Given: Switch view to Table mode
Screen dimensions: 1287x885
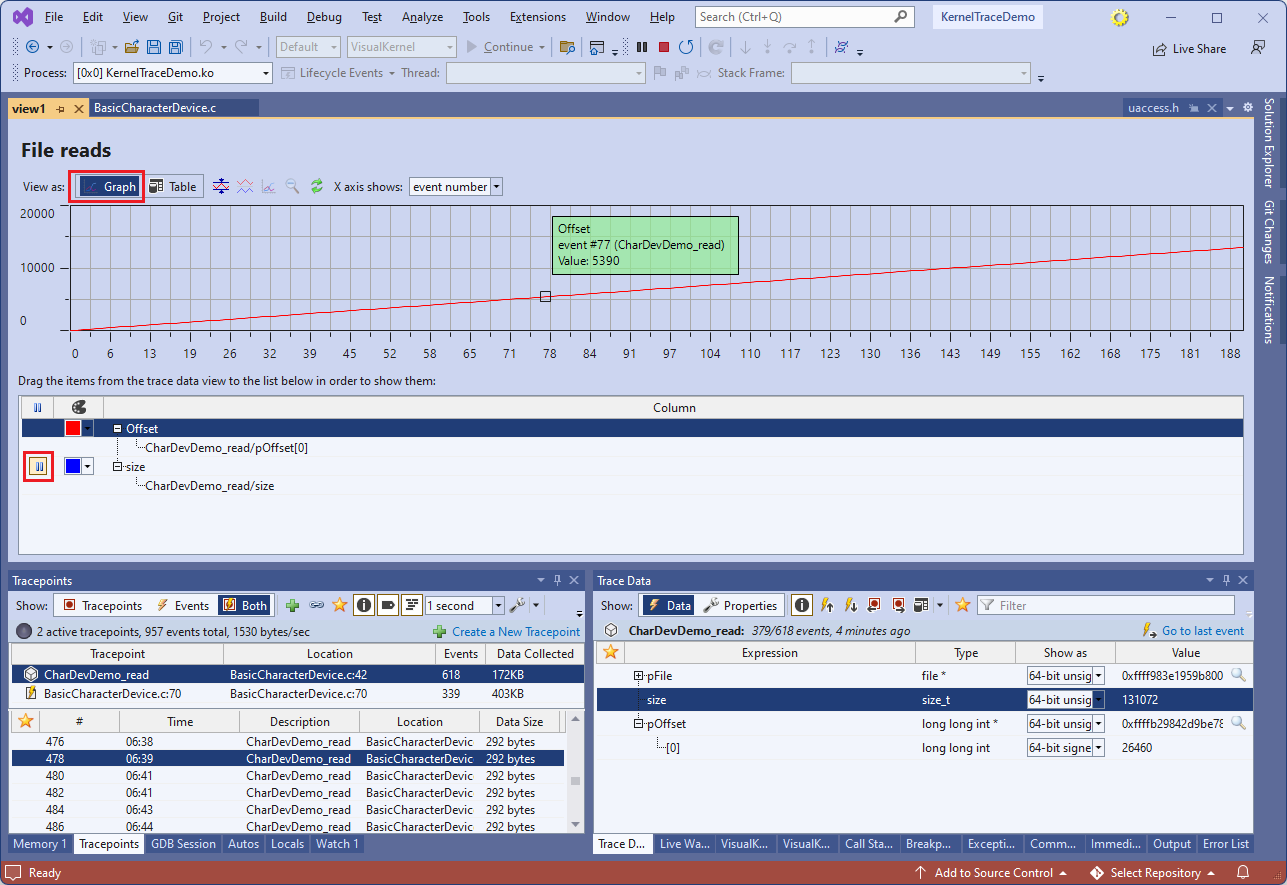Looking at the screenshot, I should click(173, 187).
